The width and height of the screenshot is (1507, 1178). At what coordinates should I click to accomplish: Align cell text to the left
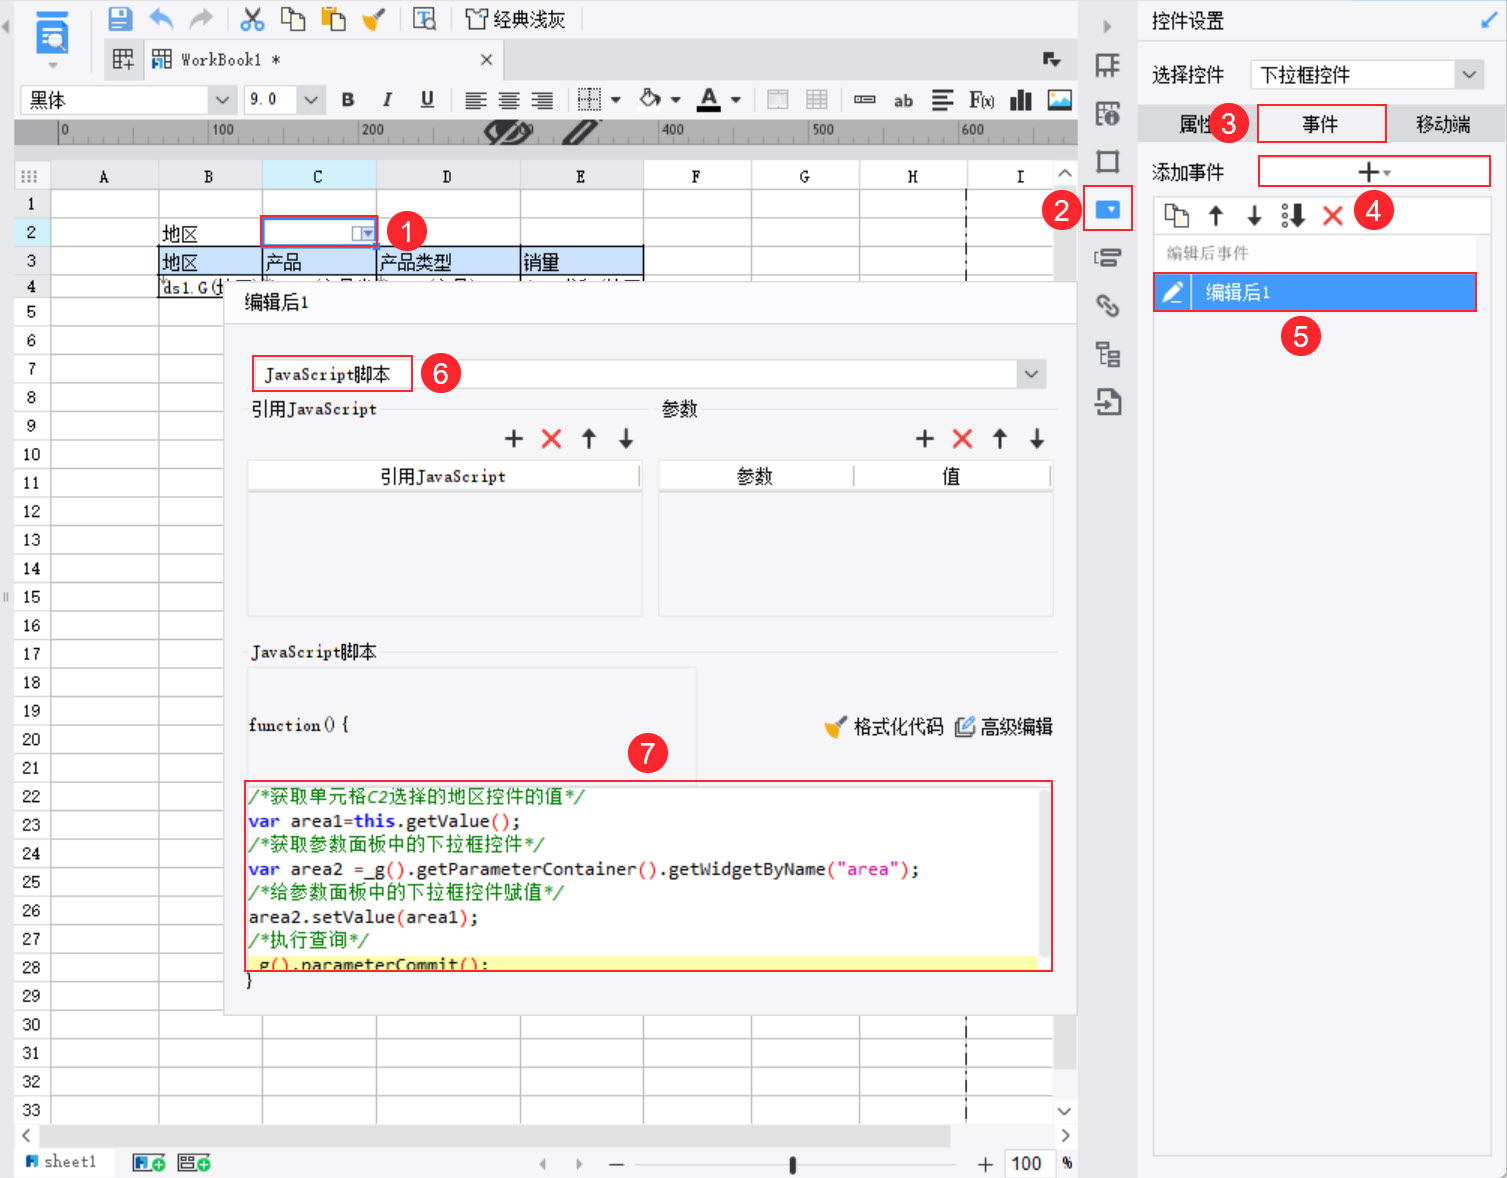tap(476, 100)
